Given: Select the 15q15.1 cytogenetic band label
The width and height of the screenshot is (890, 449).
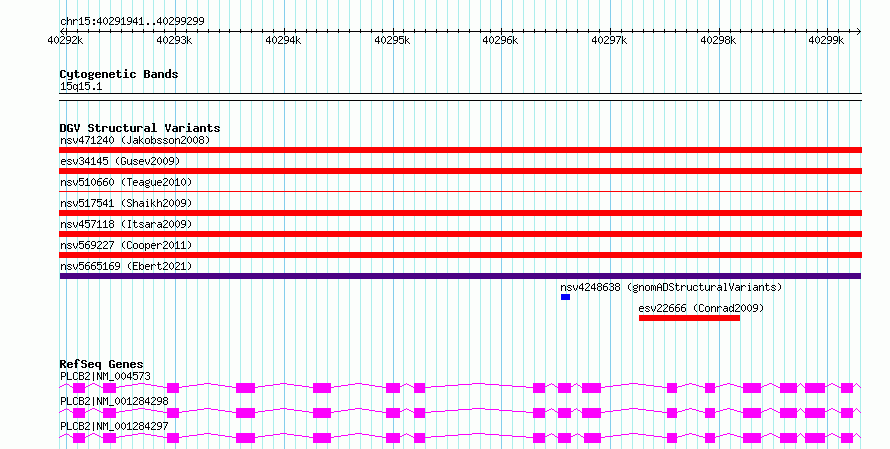Looking at the screenshot, I should point(81,87).
